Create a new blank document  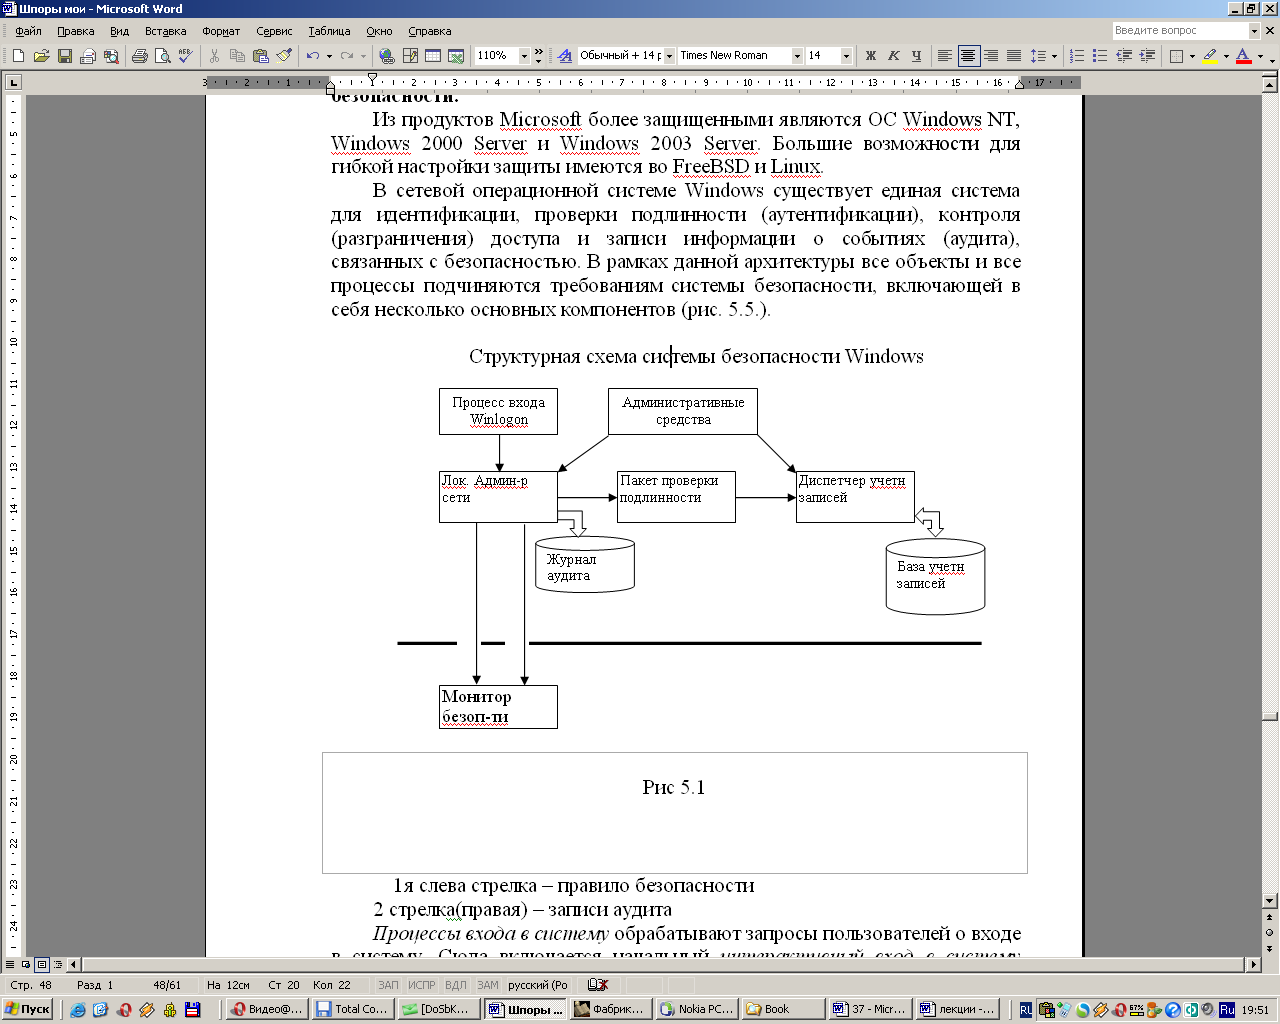coord(18,56)
